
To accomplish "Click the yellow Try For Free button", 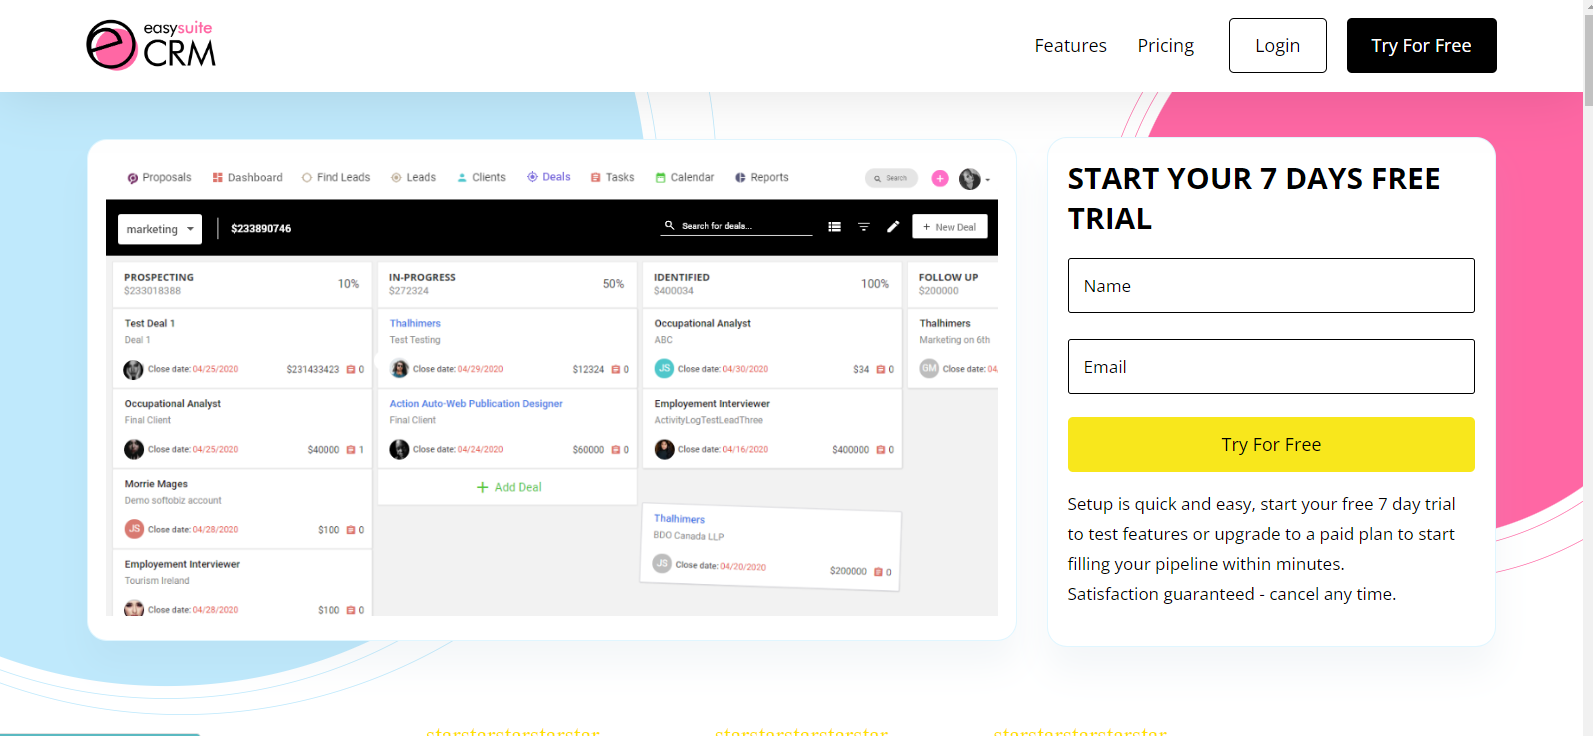I will 1271,445.
